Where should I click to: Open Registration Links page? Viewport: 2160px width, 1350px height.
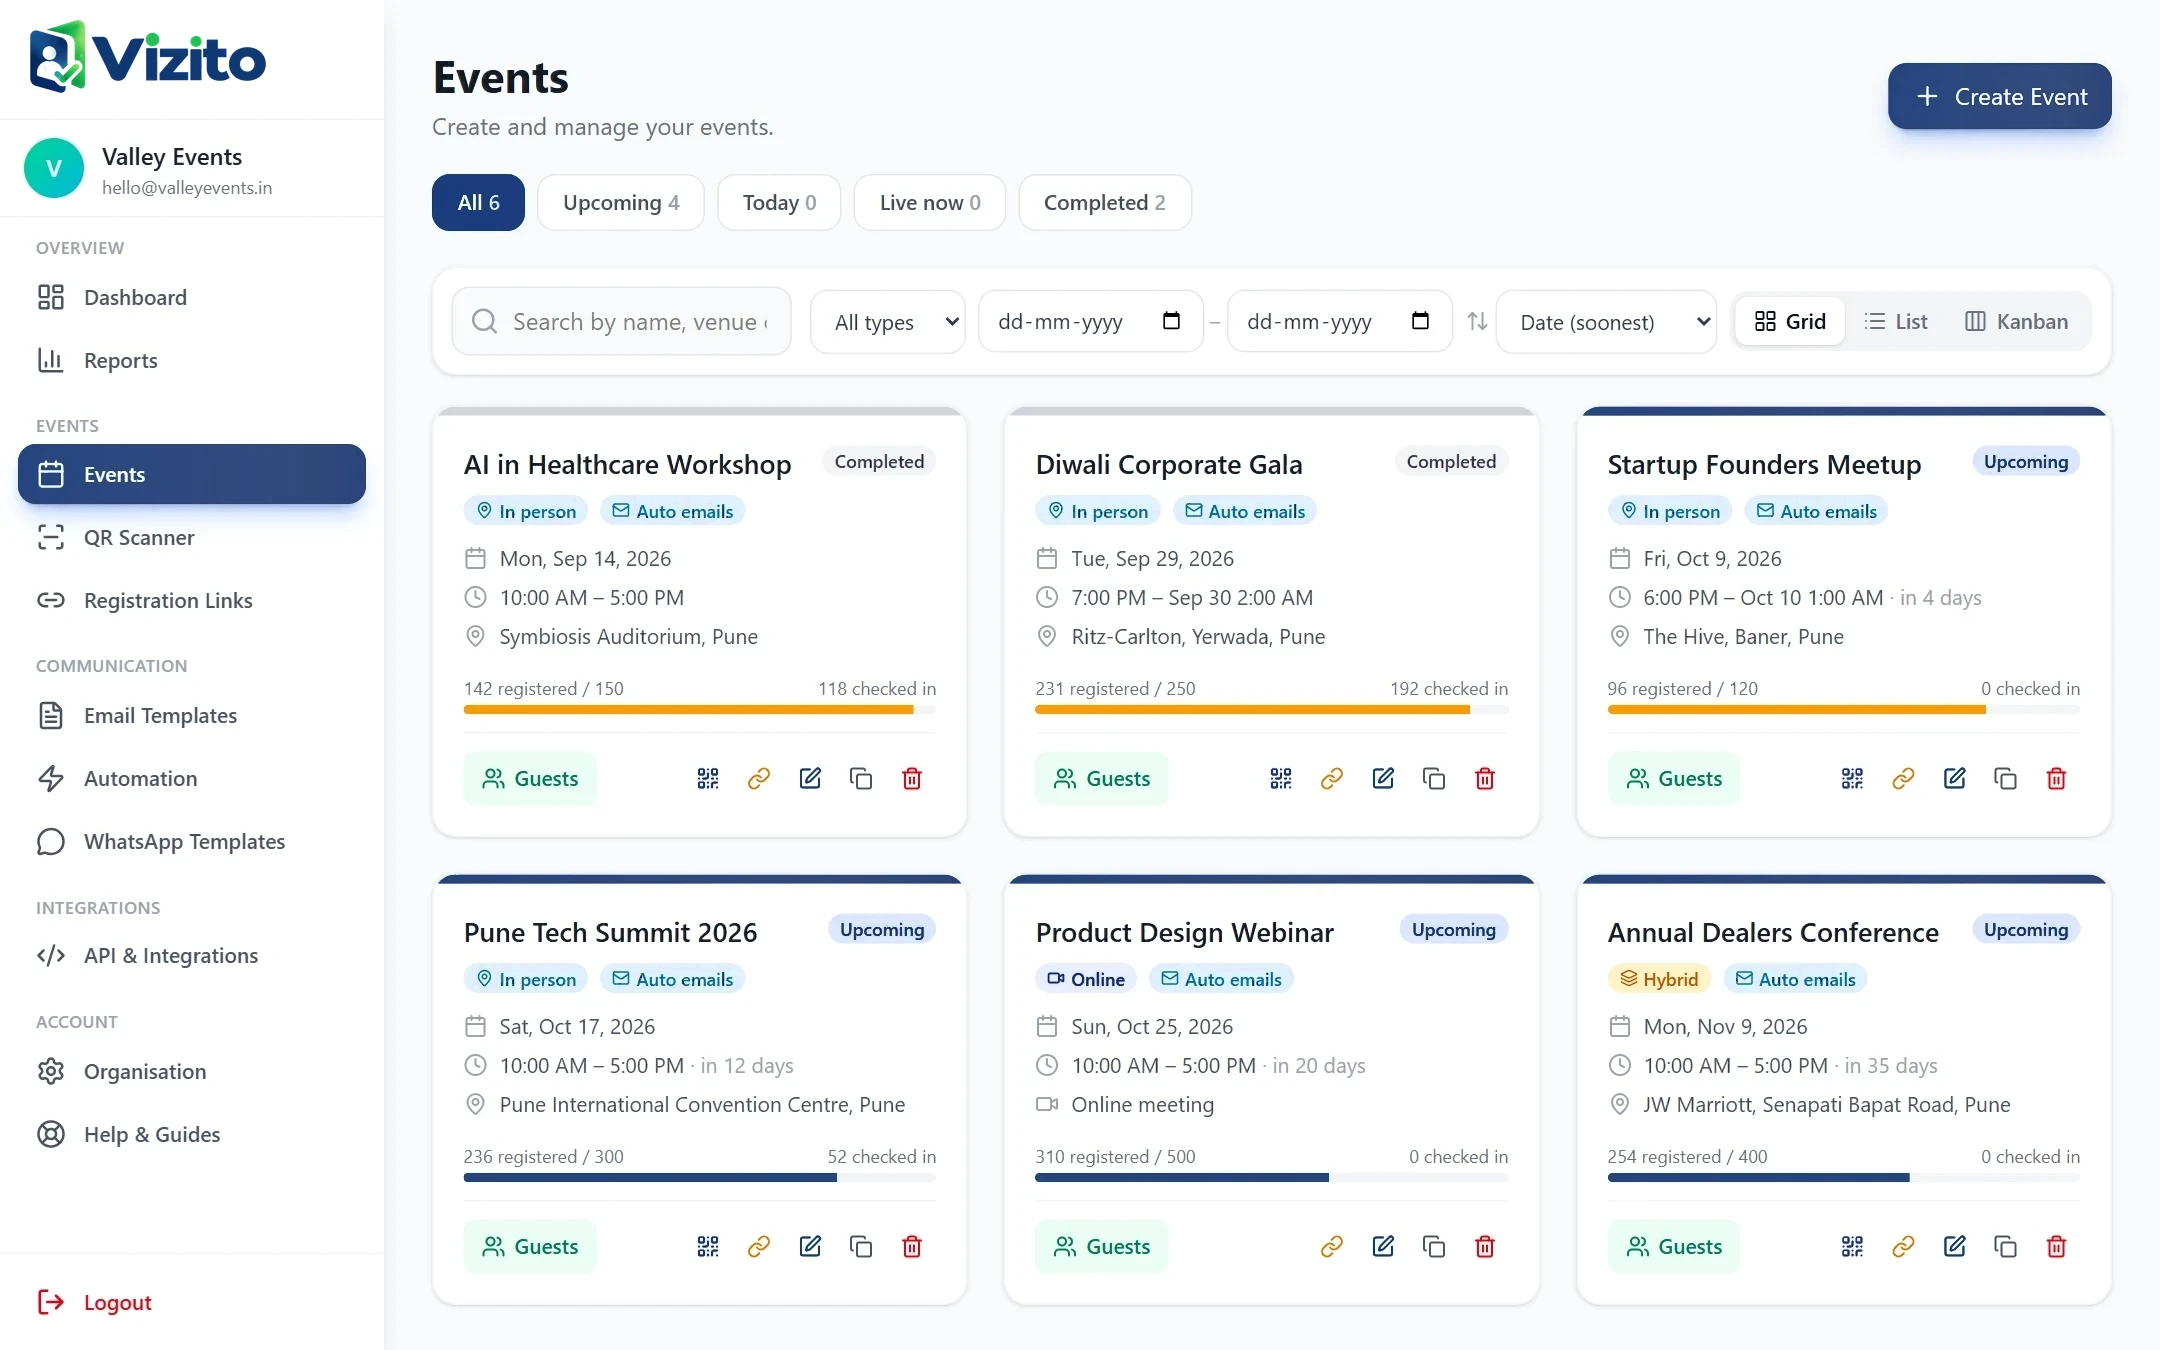click(x=192, y=600)
